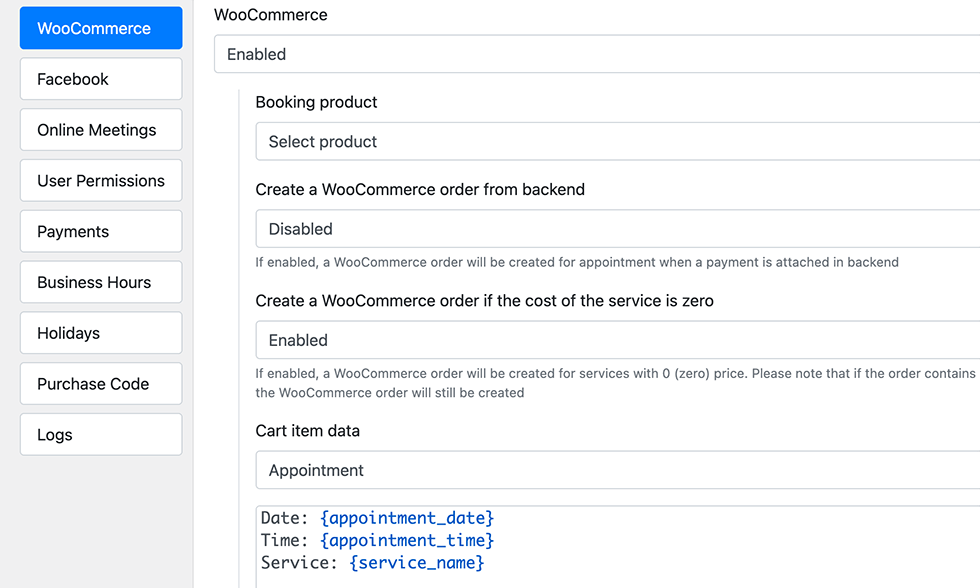View the Holidays configuration

point(100,333)
